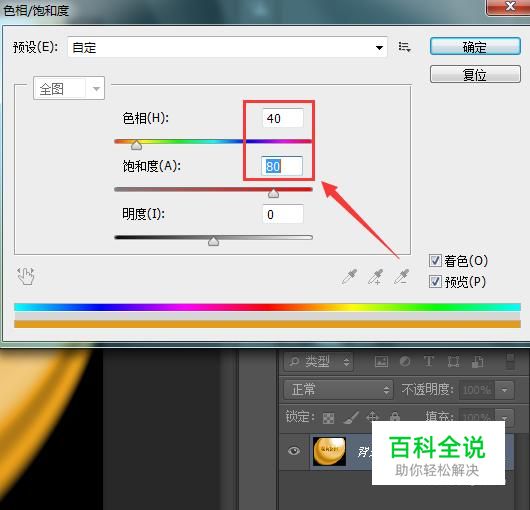Viewport: 530px width, 510px height.
Task: Click the preset options menu icon
Action: [x=404, y=47]
